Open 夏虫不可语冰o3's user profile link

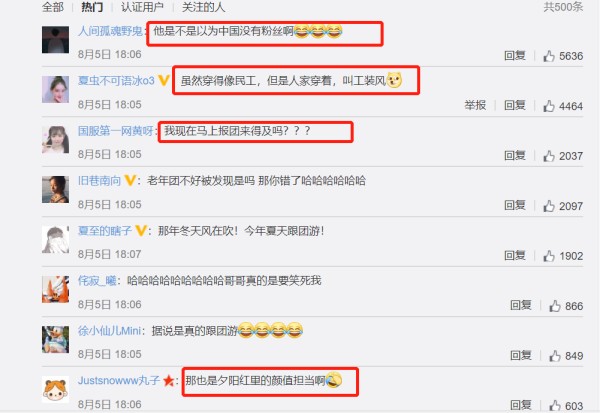pos(116,81)
